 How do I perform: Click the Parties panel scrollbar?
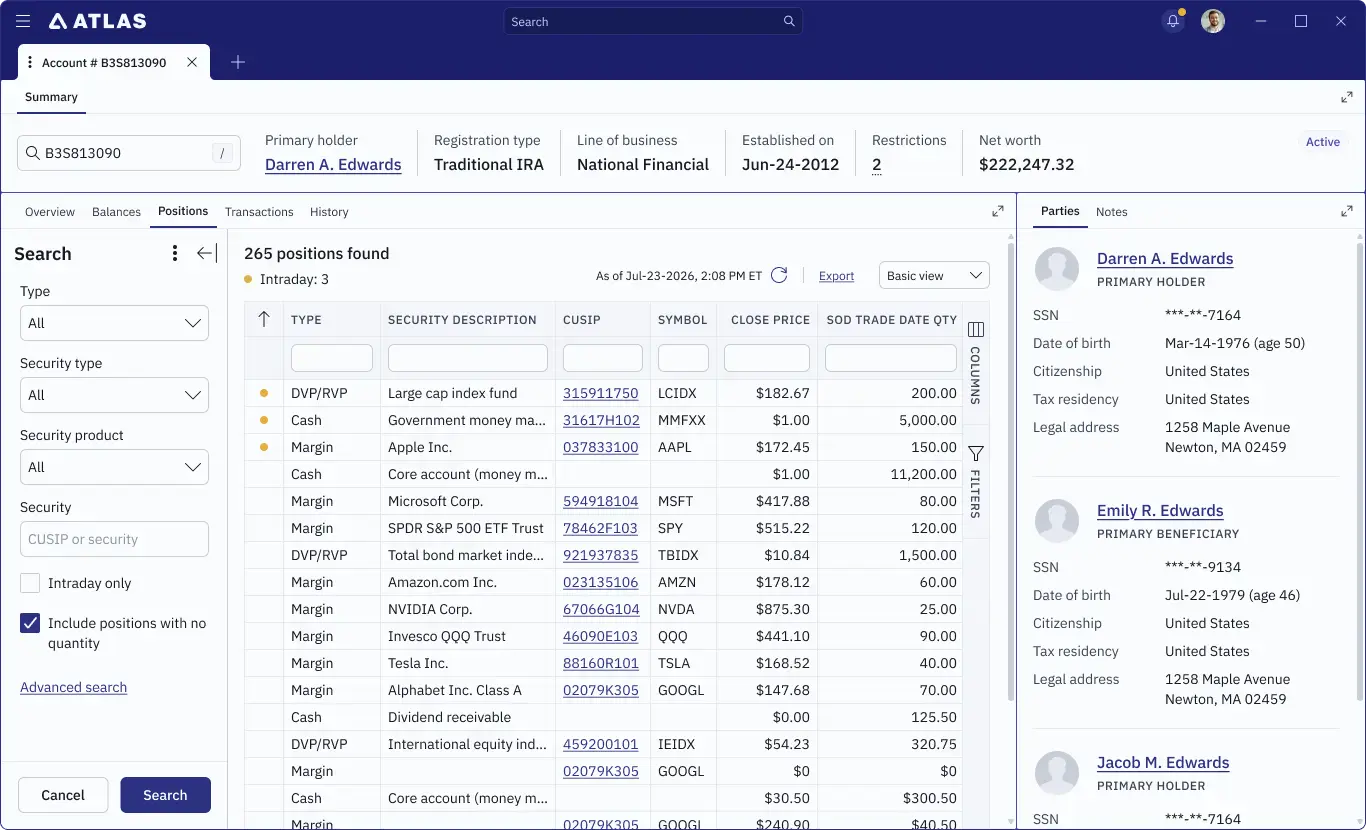pyautogui.click(x=1360, y=470)
